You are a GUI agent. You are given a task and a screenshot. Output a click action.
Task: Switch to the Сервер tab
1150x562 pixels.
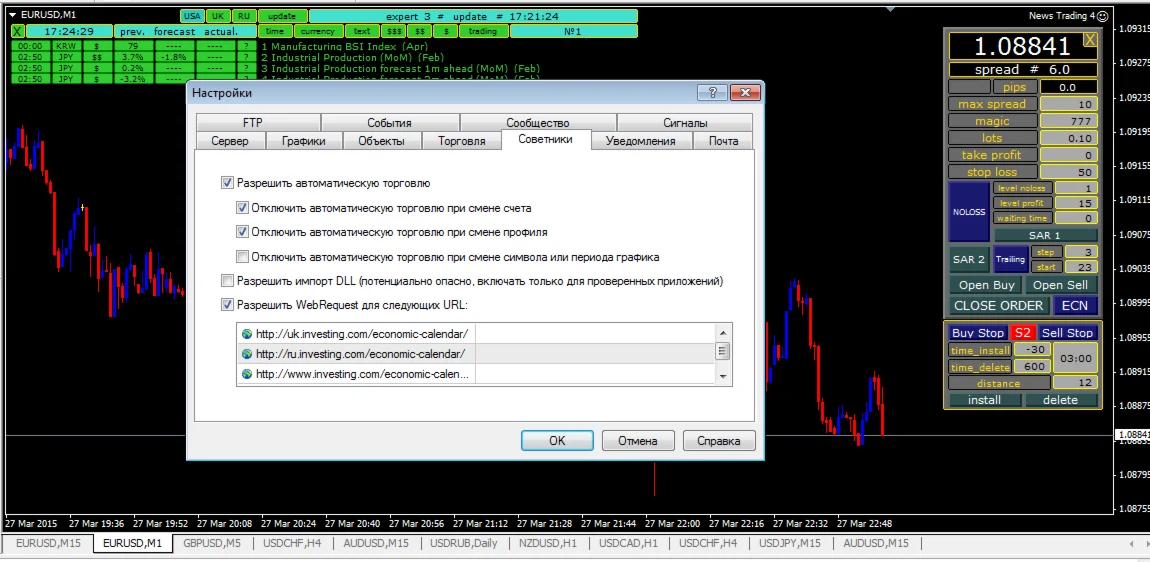(230, 141)
